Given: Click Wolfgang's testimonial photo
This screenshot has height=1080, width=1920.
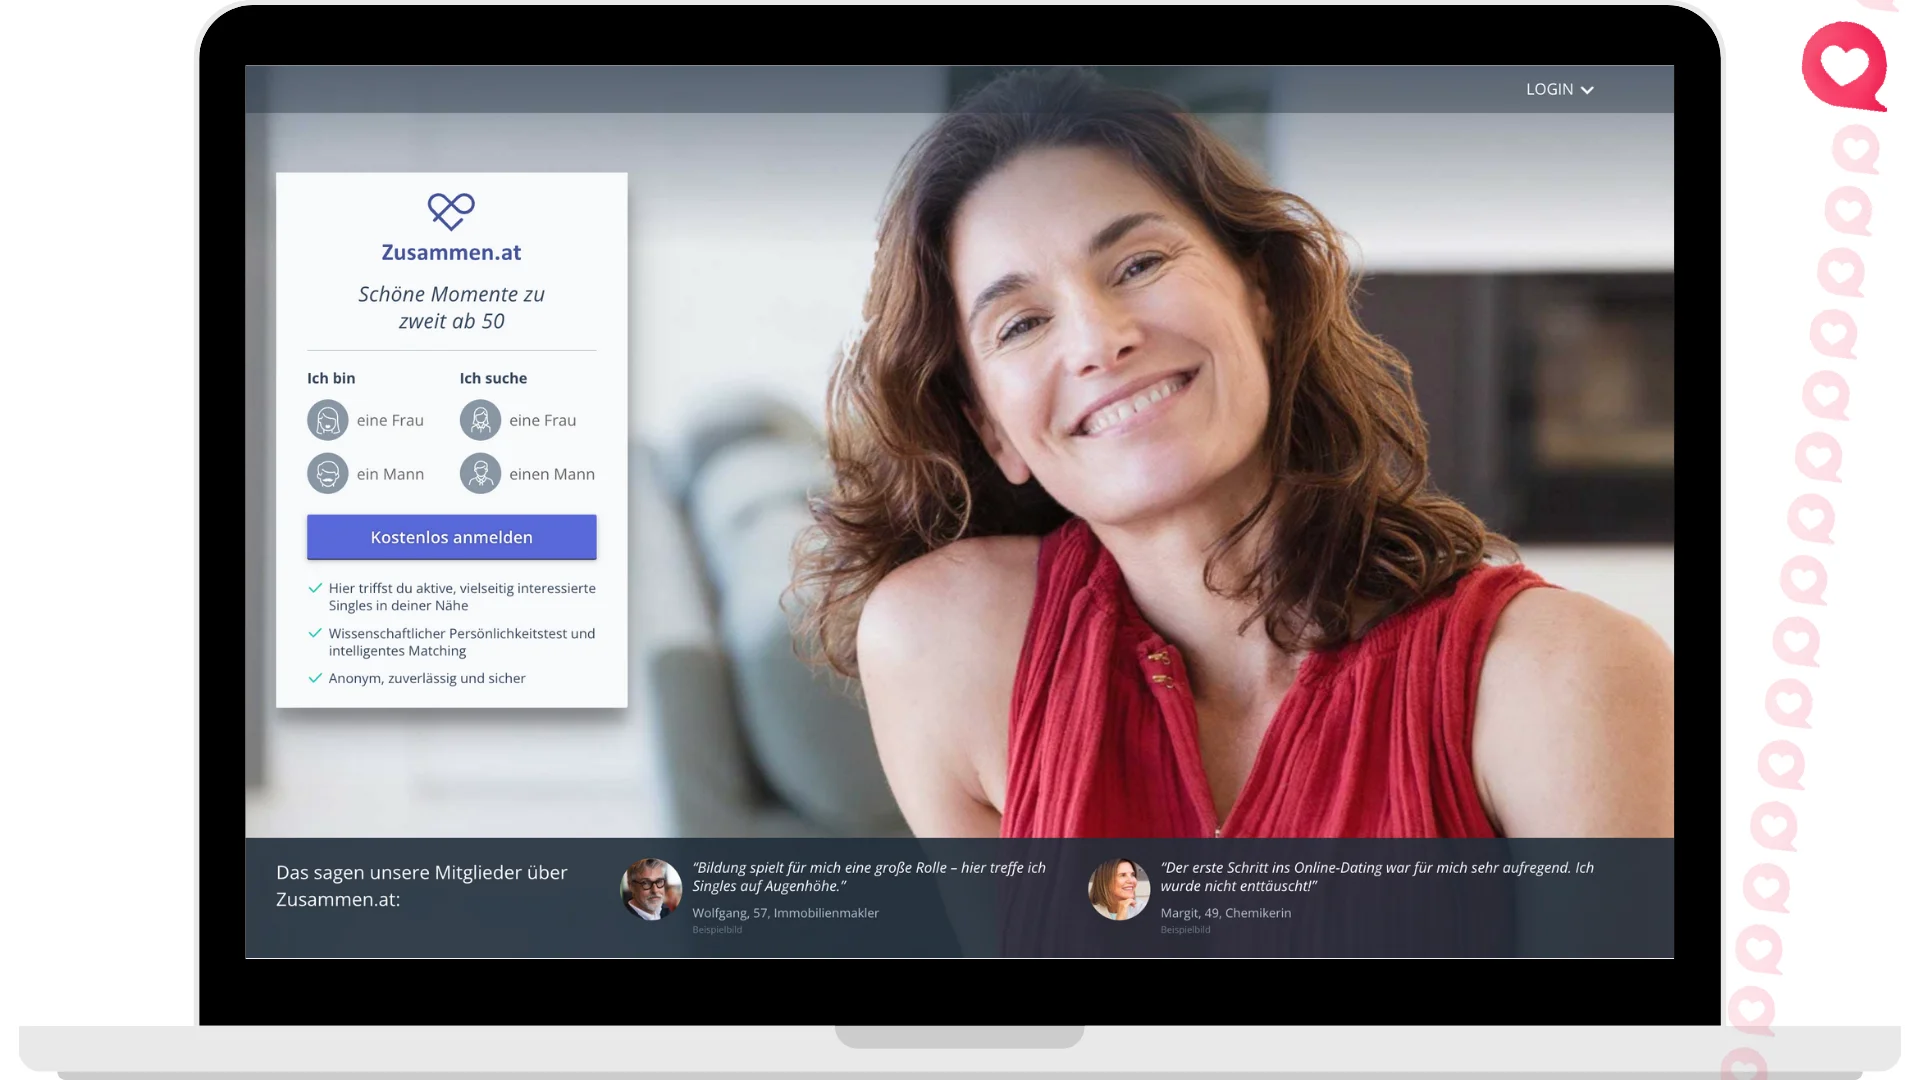Looking at the screenshot, I should [651, 889].
